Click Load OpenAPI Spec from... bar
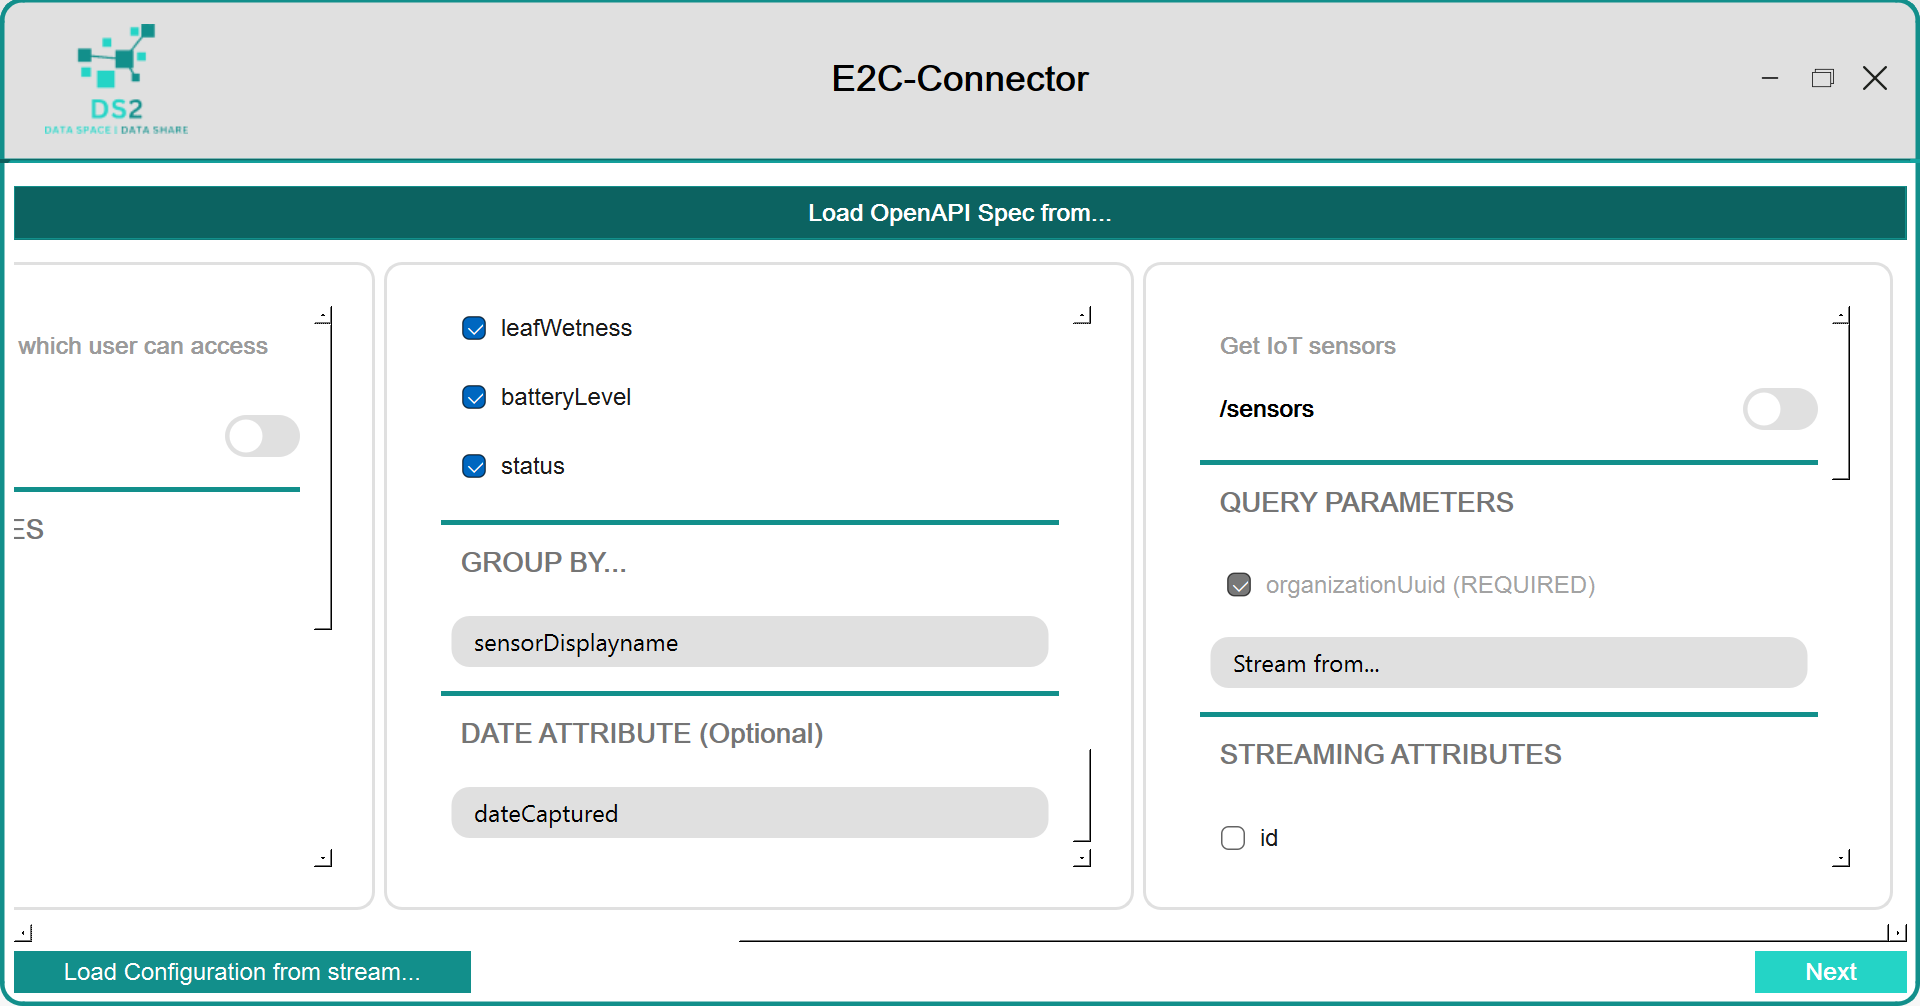 (960, 213)
